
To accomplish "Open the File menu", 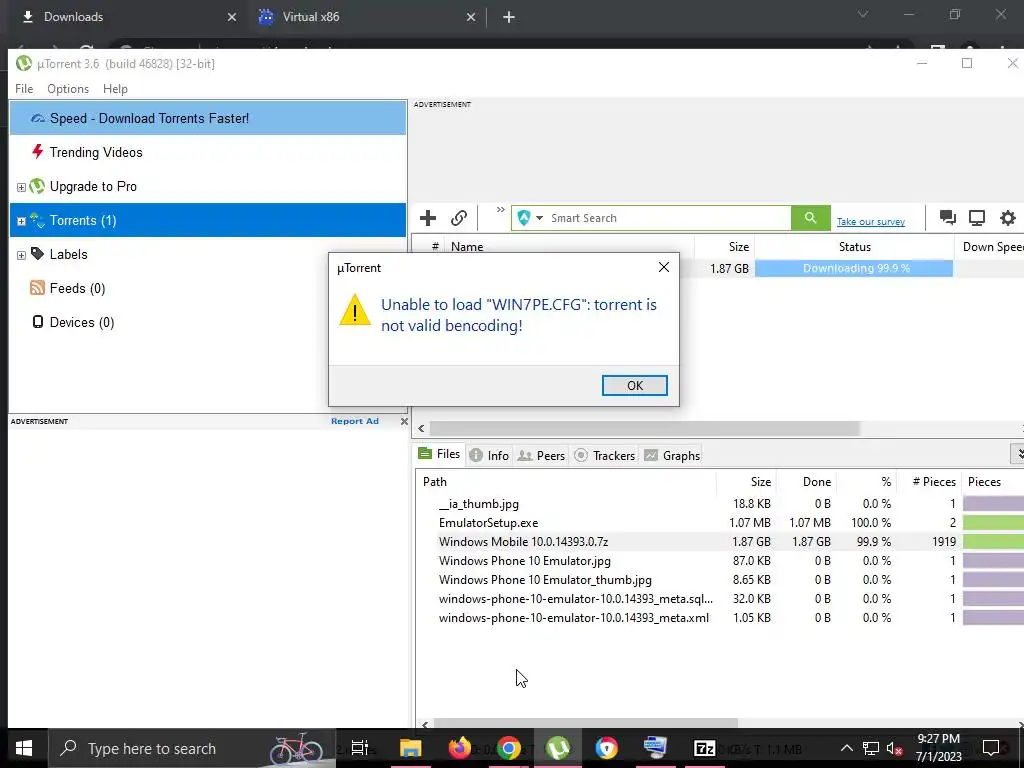I will pyautogui.click(x=24, y=89).
